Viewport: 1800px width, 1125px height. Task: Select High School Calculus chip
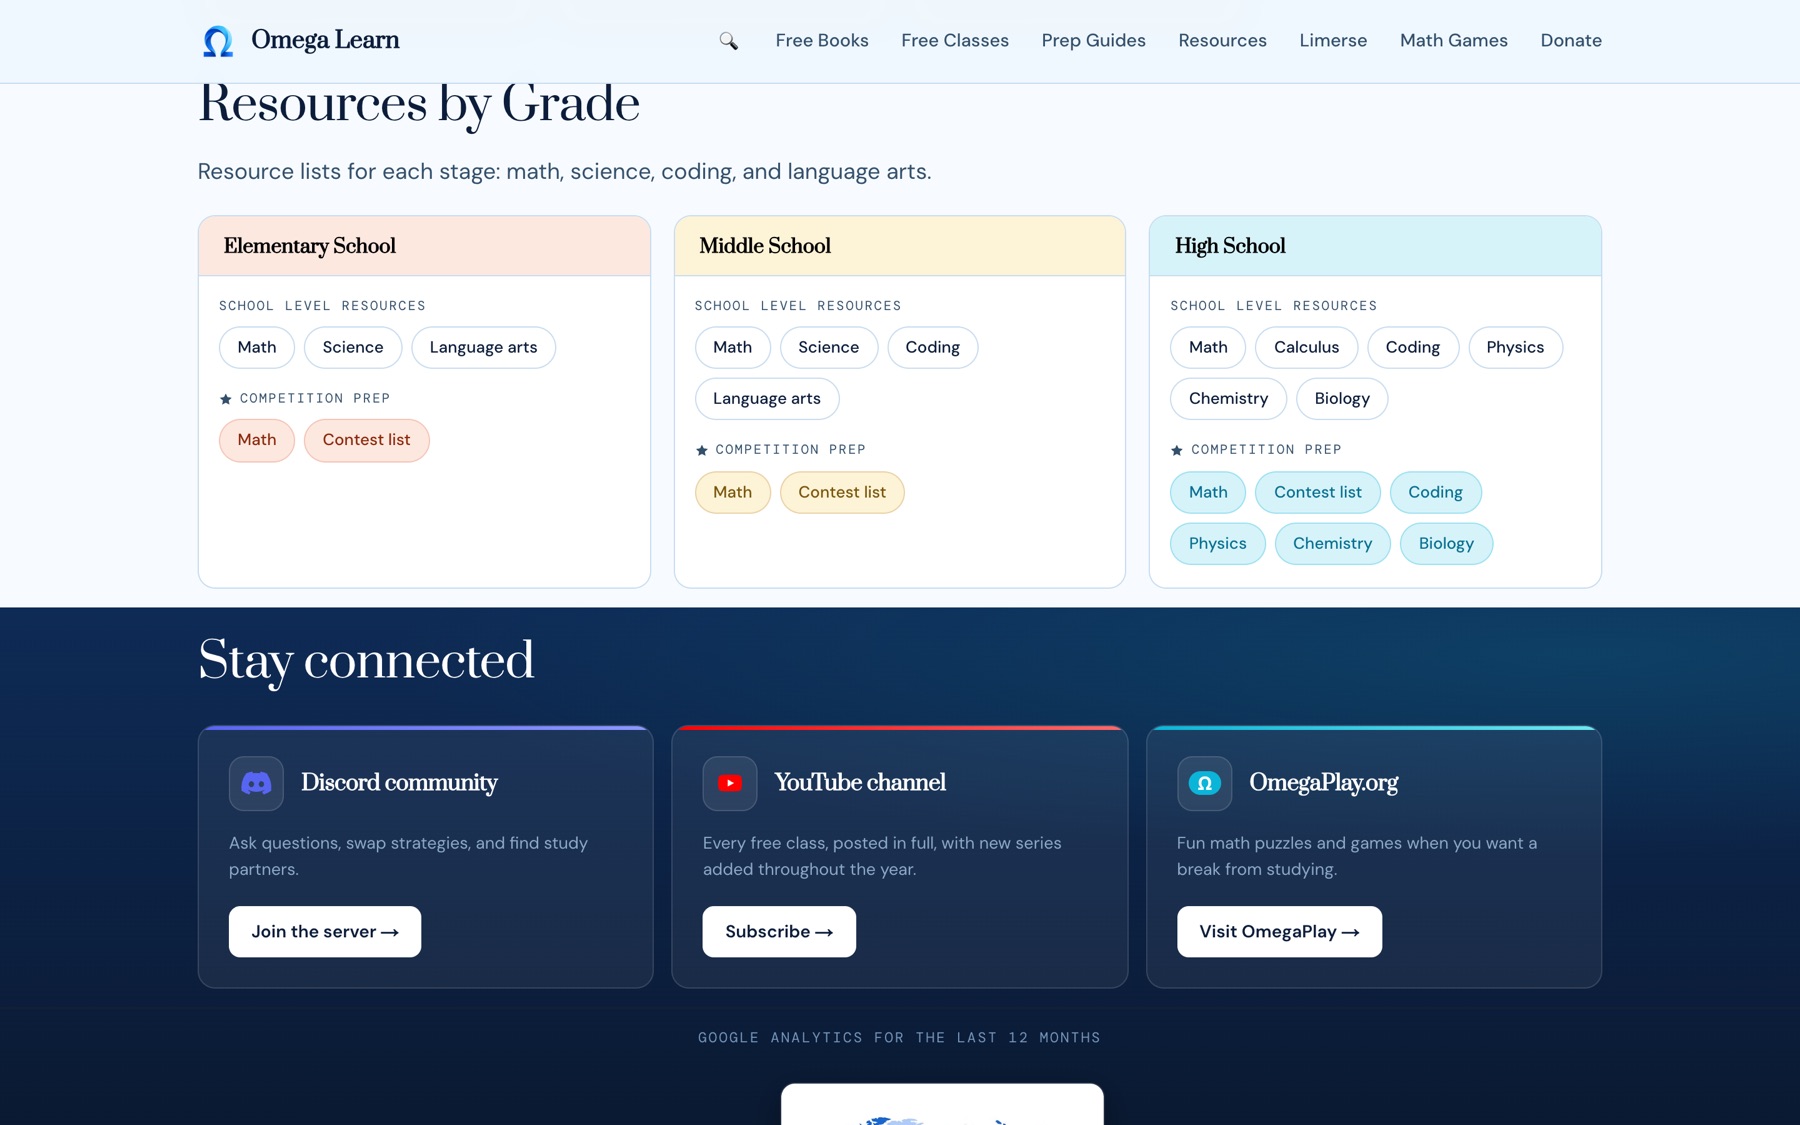(x=1306, y=347)
